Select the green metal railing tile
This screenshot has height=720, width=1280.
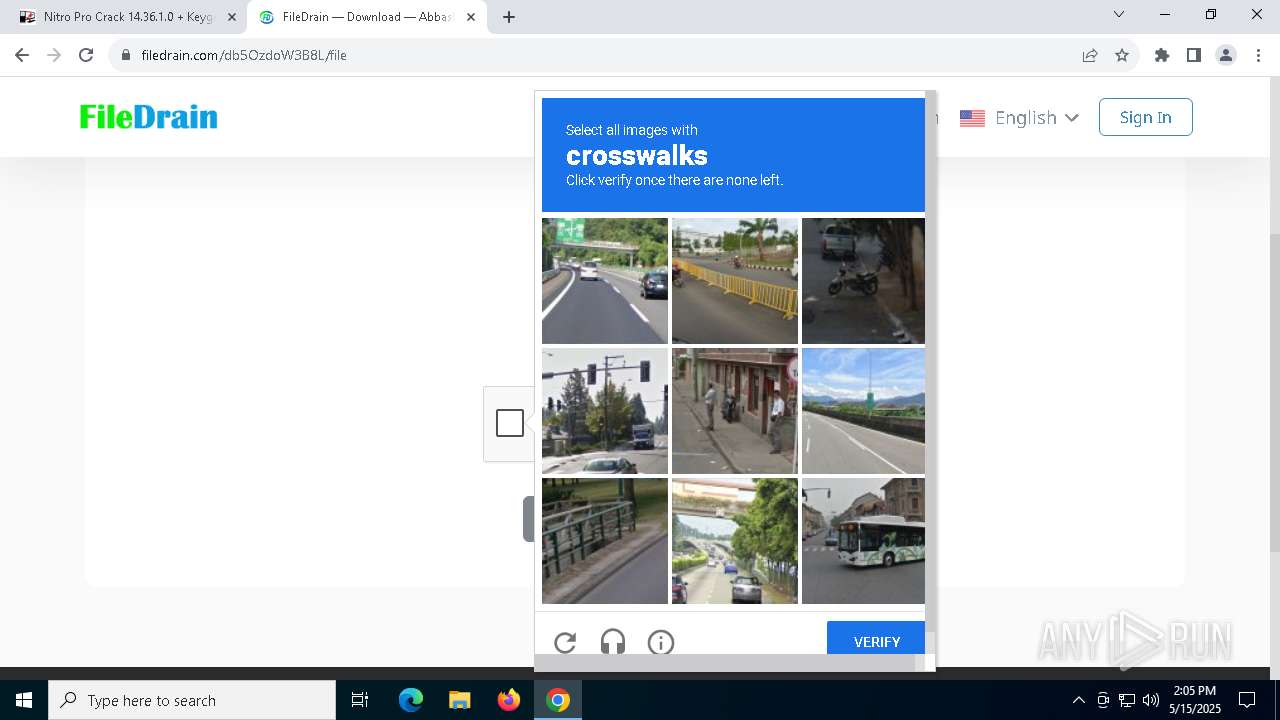click(605, 541)
